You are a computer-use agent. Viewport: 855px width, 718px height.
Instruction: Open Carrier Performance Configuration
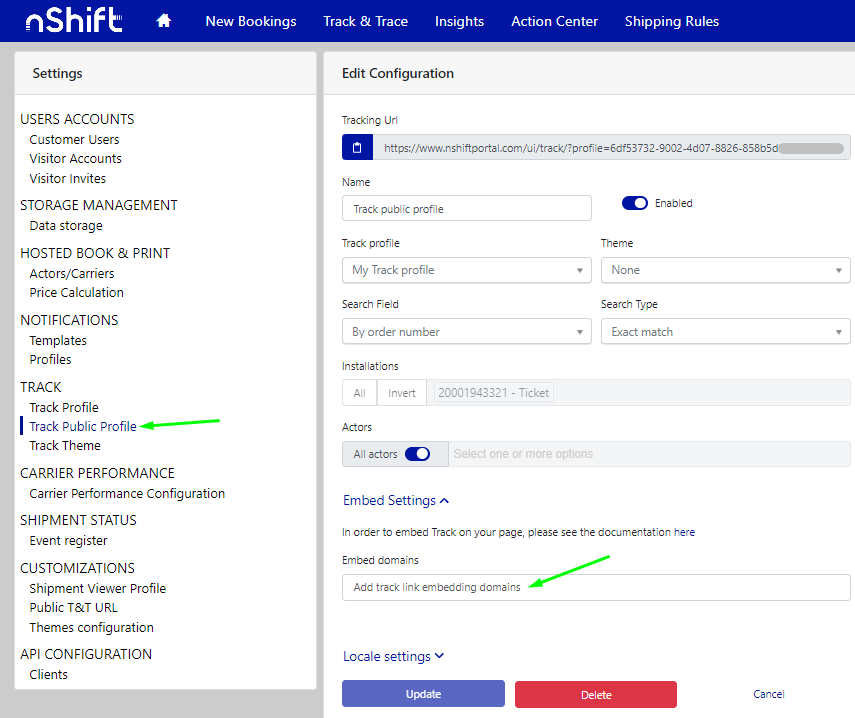(x=127, y=493)
